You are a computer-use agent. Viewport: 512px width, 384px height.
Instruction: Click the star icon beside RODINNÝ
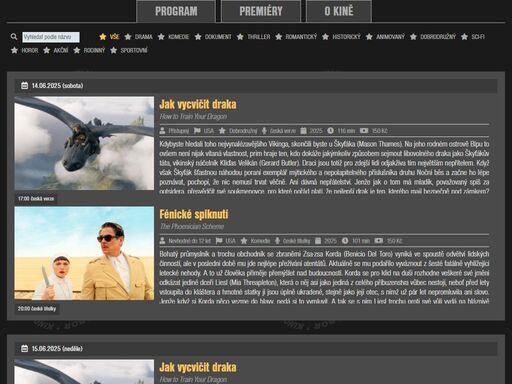[77, 50]
